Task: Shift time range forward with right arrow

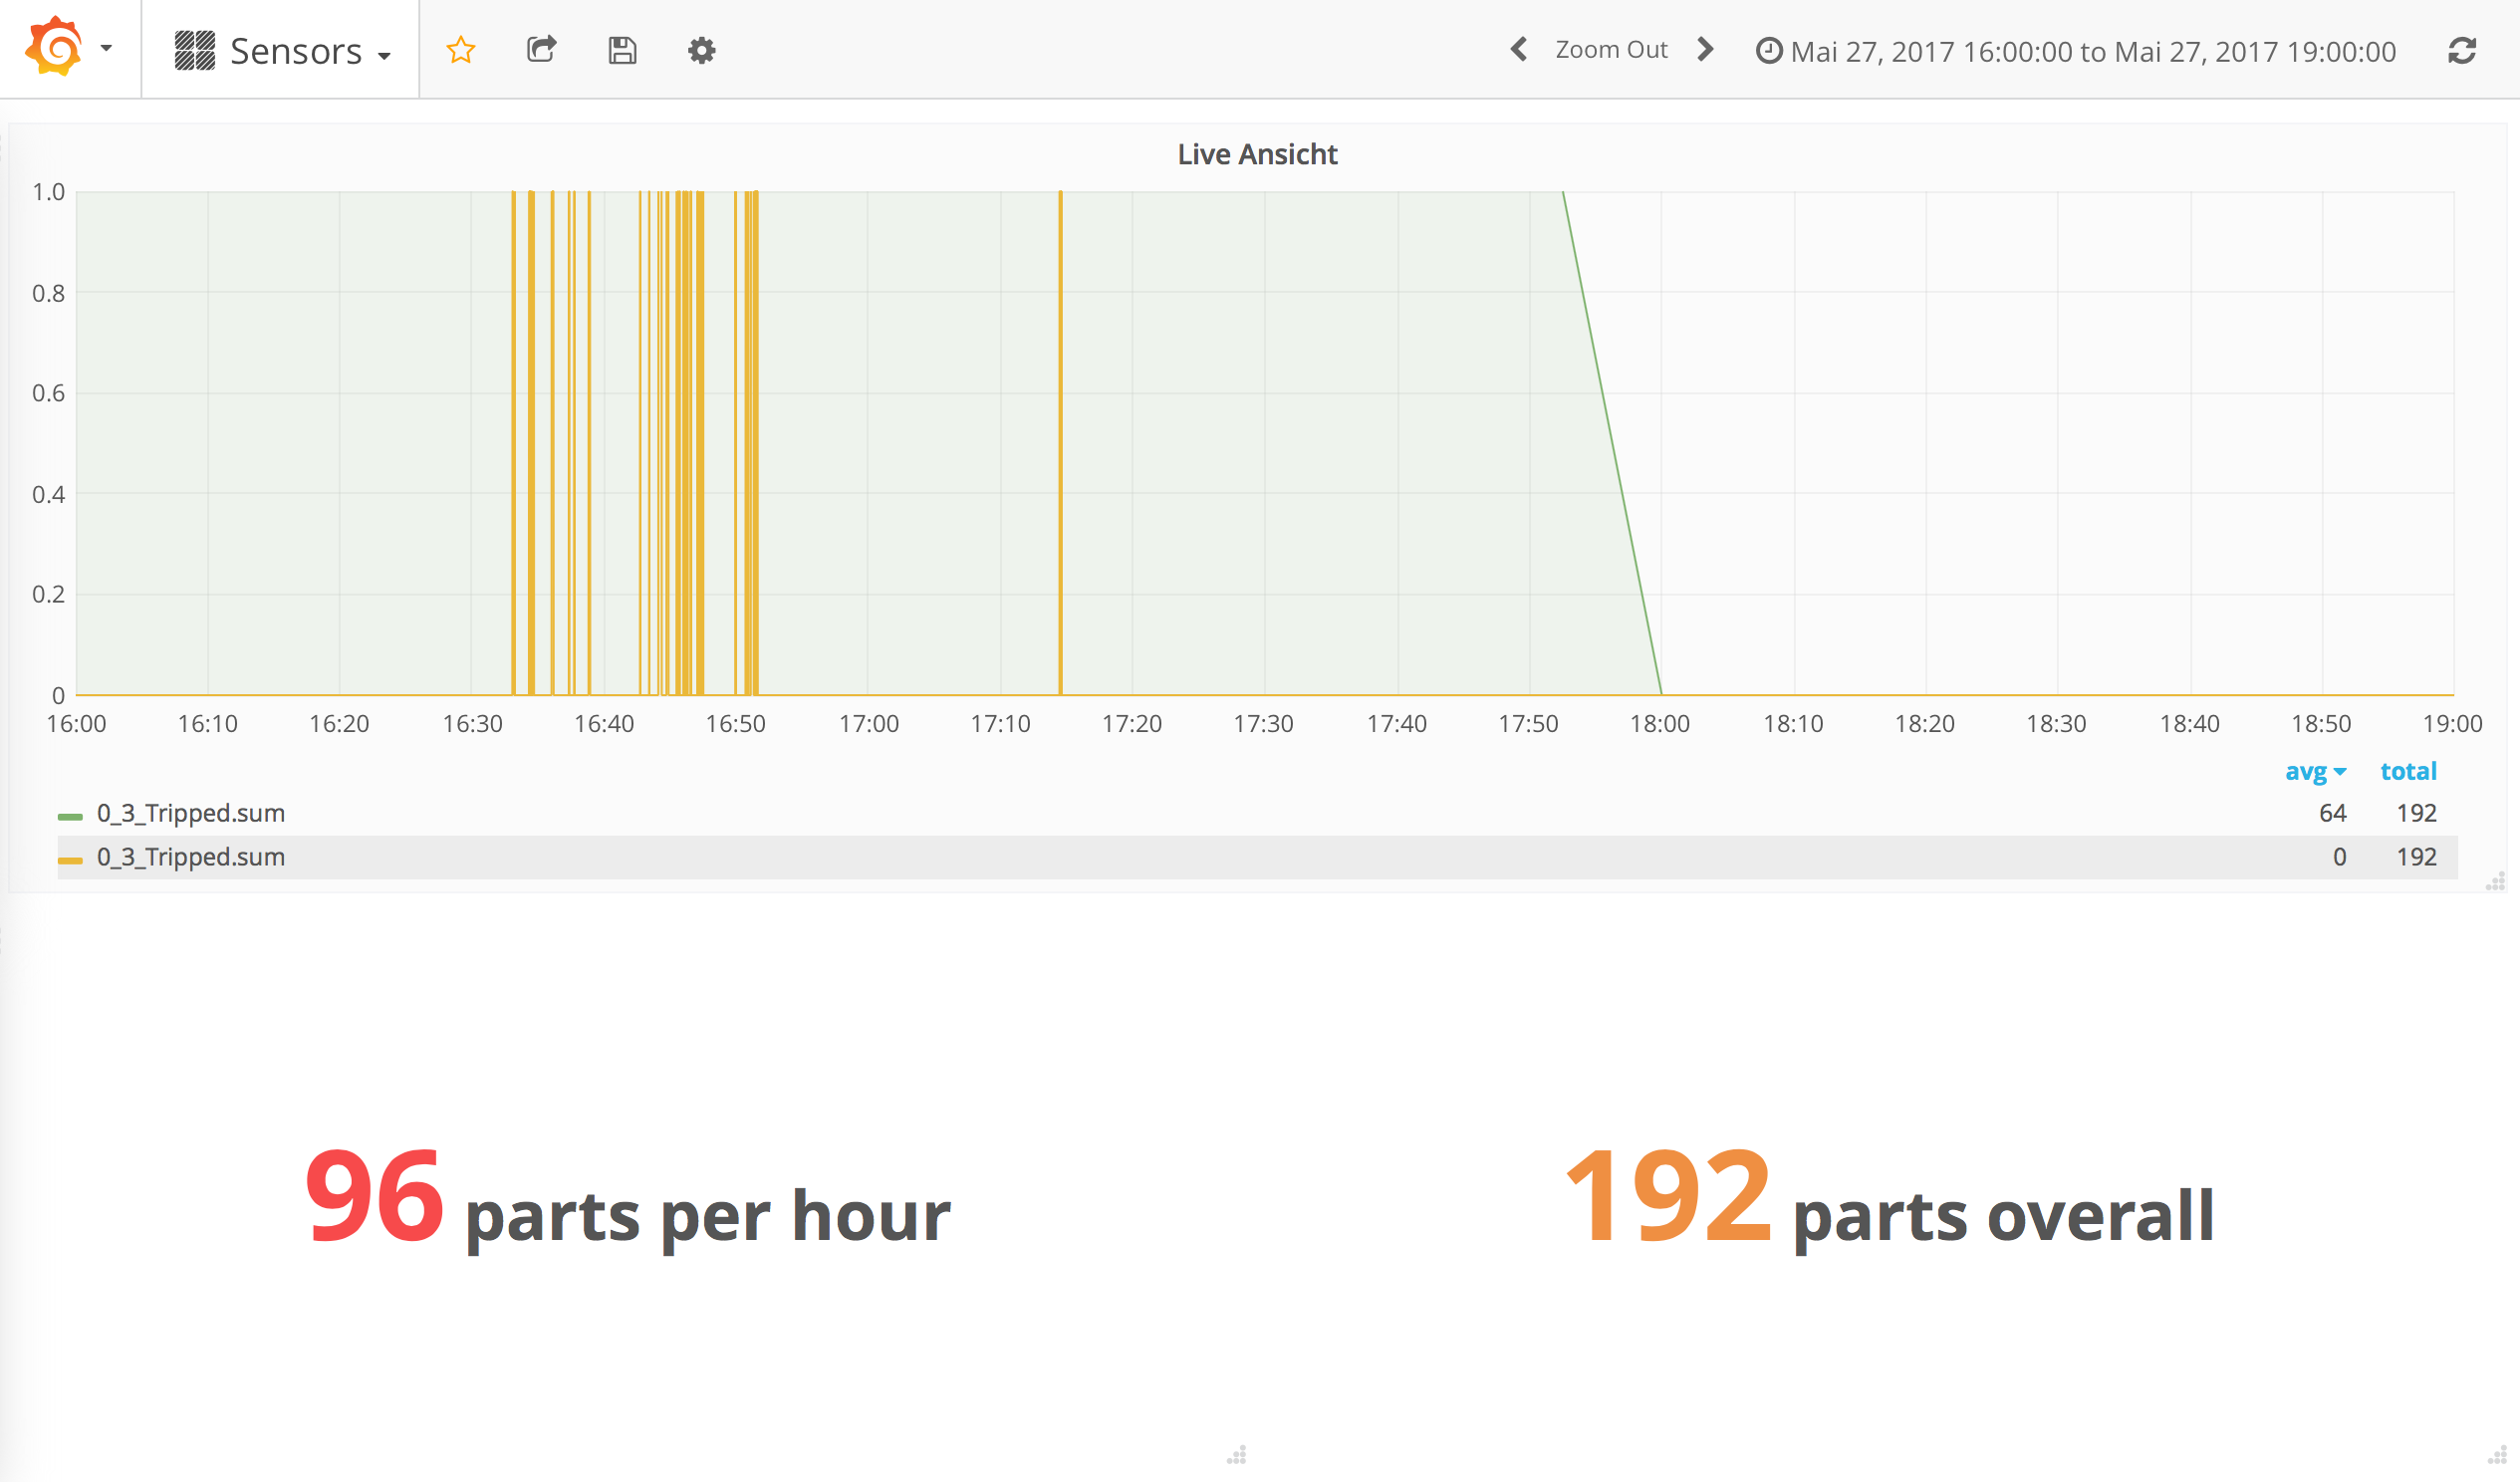Action: [x=1705, y=49]
